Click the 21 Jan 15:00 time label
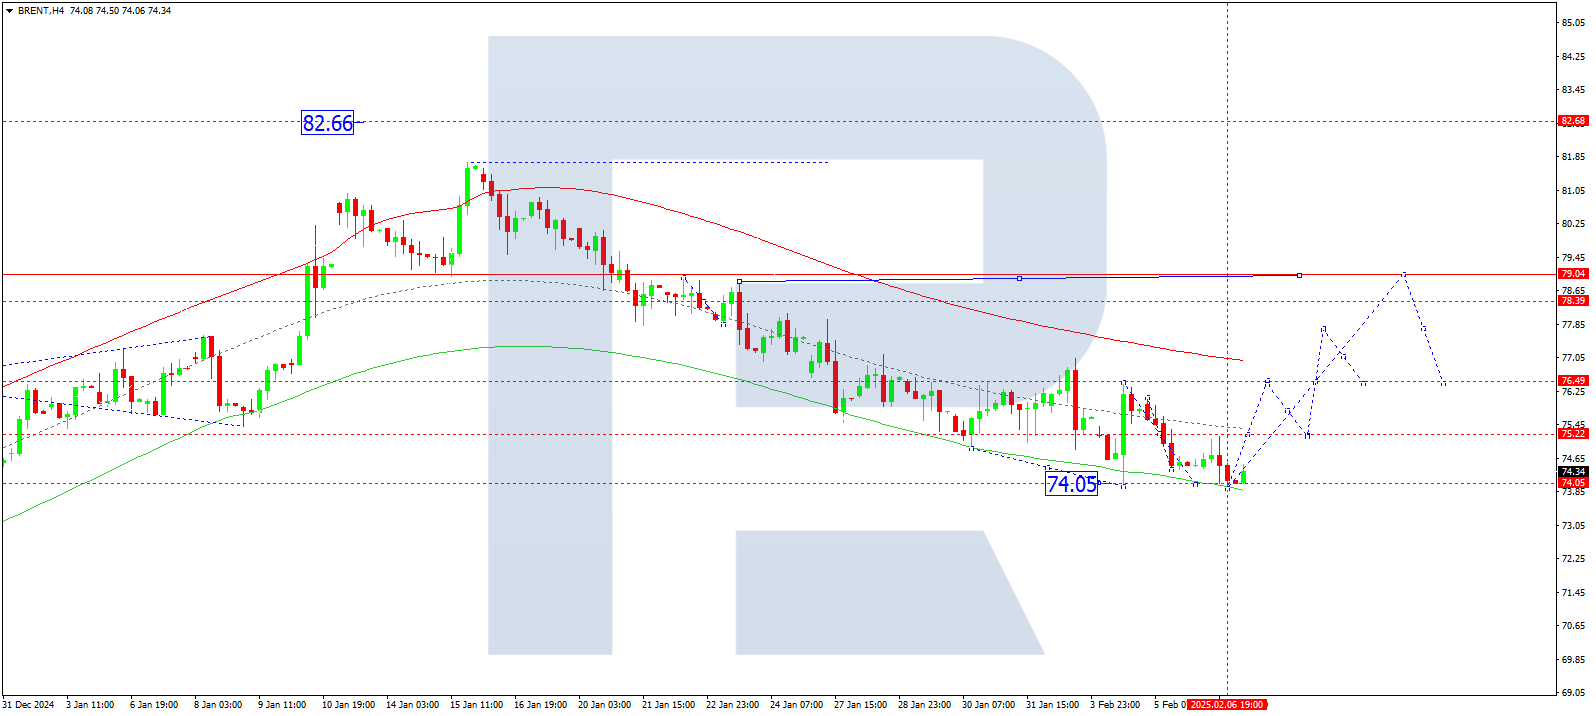 coord(668,705)
